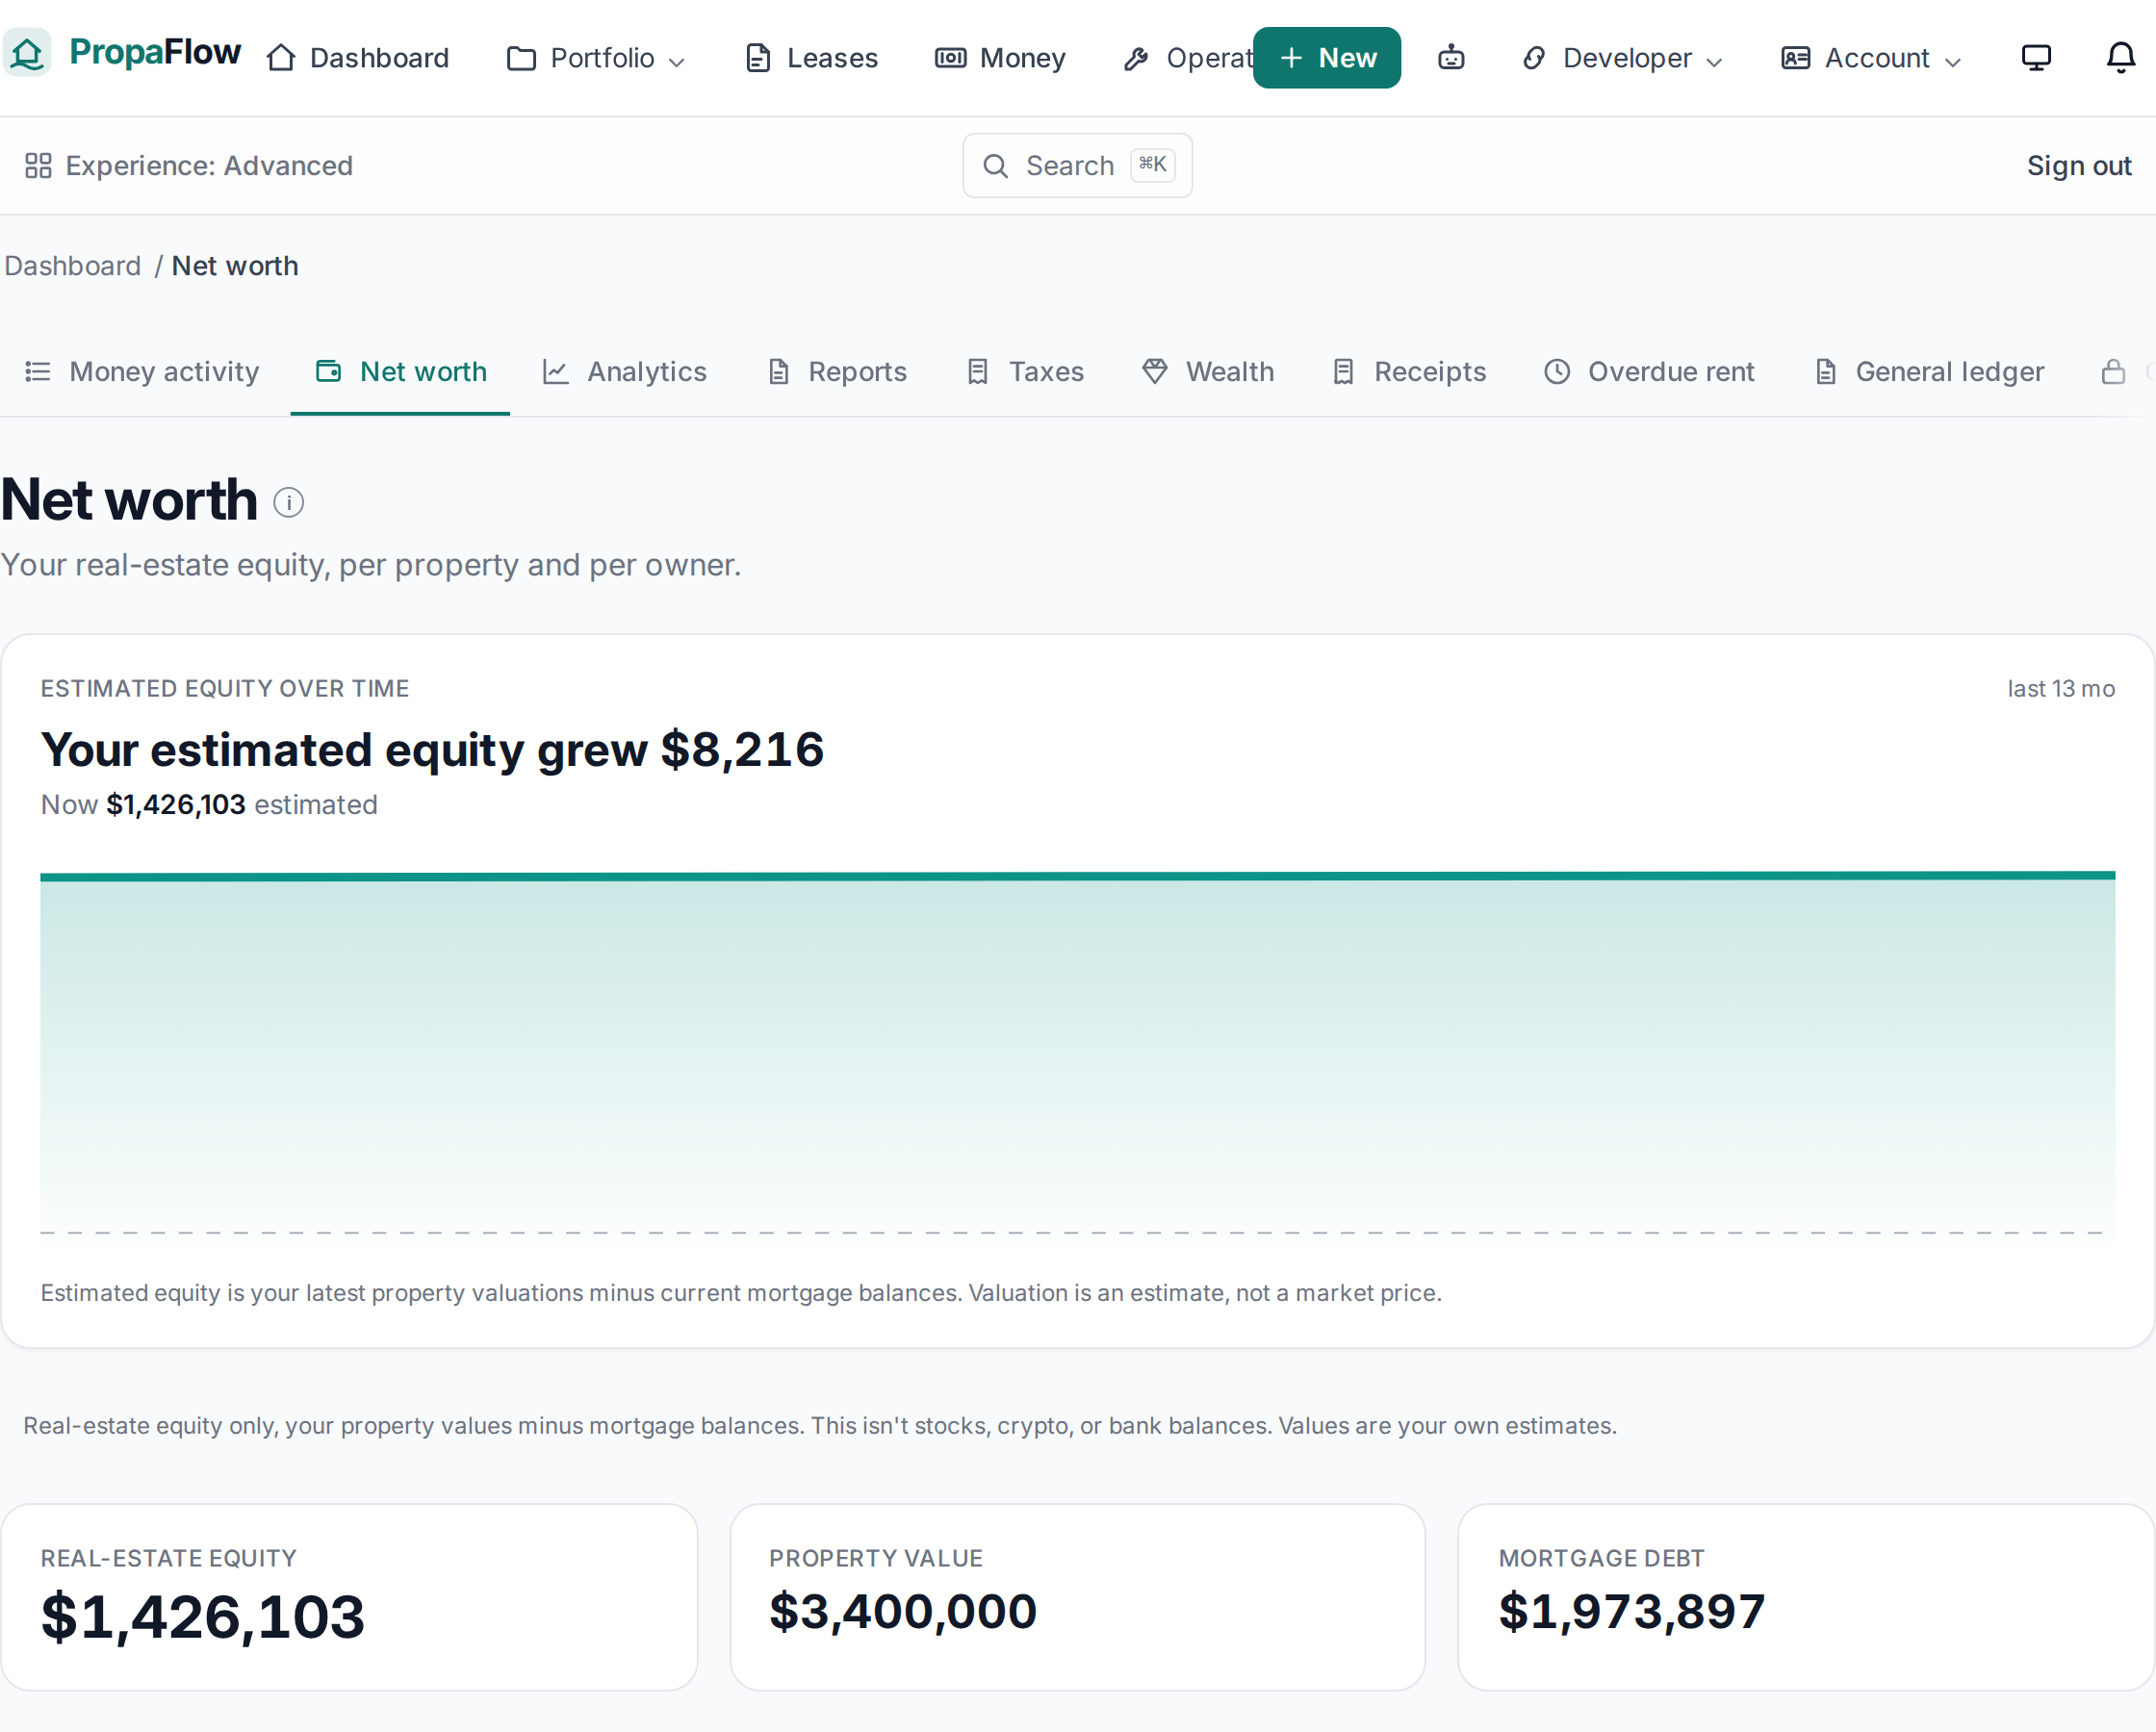Viewport: 2156px width, 1732px height.
Task: Click the 'last 13 mo' label
Action: point(2061,688)
